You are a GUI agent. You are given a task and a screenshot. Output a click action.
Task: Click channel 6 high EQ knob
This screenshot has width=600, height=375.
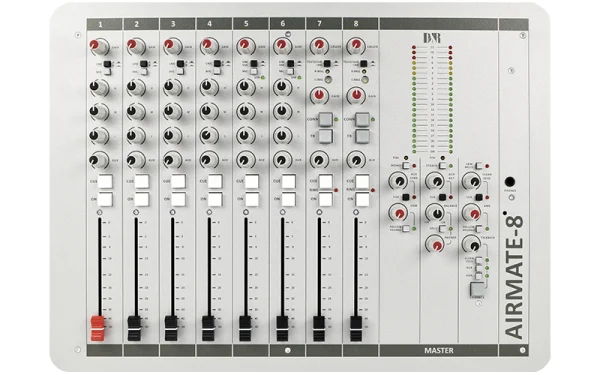pyautogui.click(x=282, y=88)
